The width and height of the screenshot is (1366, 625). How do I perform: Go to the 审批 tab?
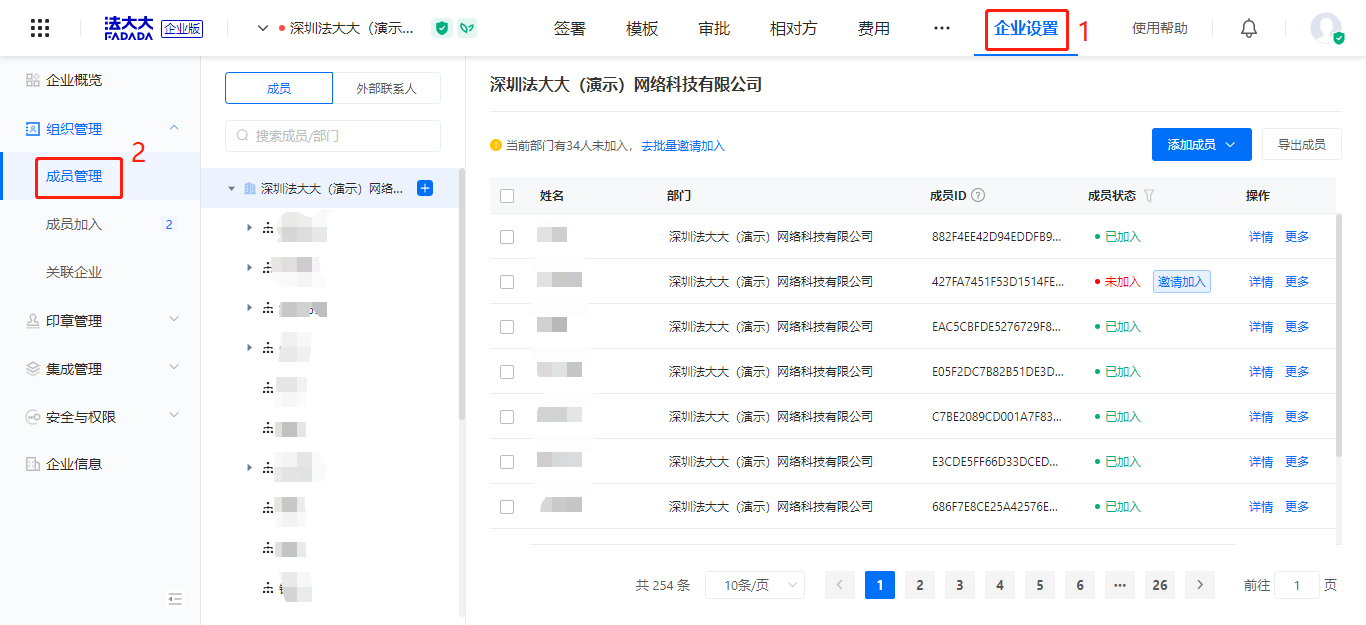pos(714,28)
